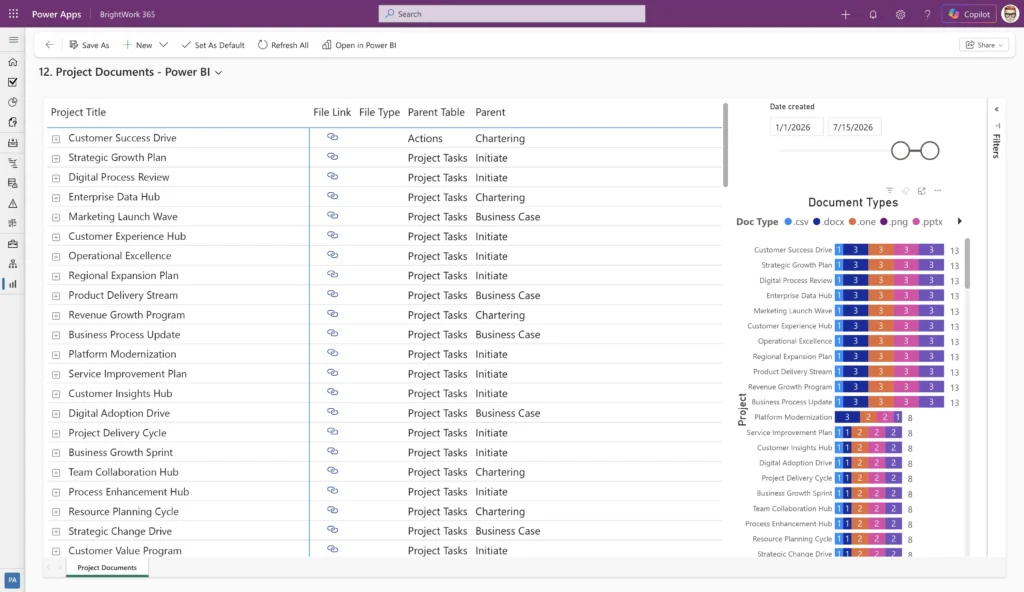Show more Doc Type legend items arrow
Image resolution: width=1024 pixels, height=592 pixels.
959,222
